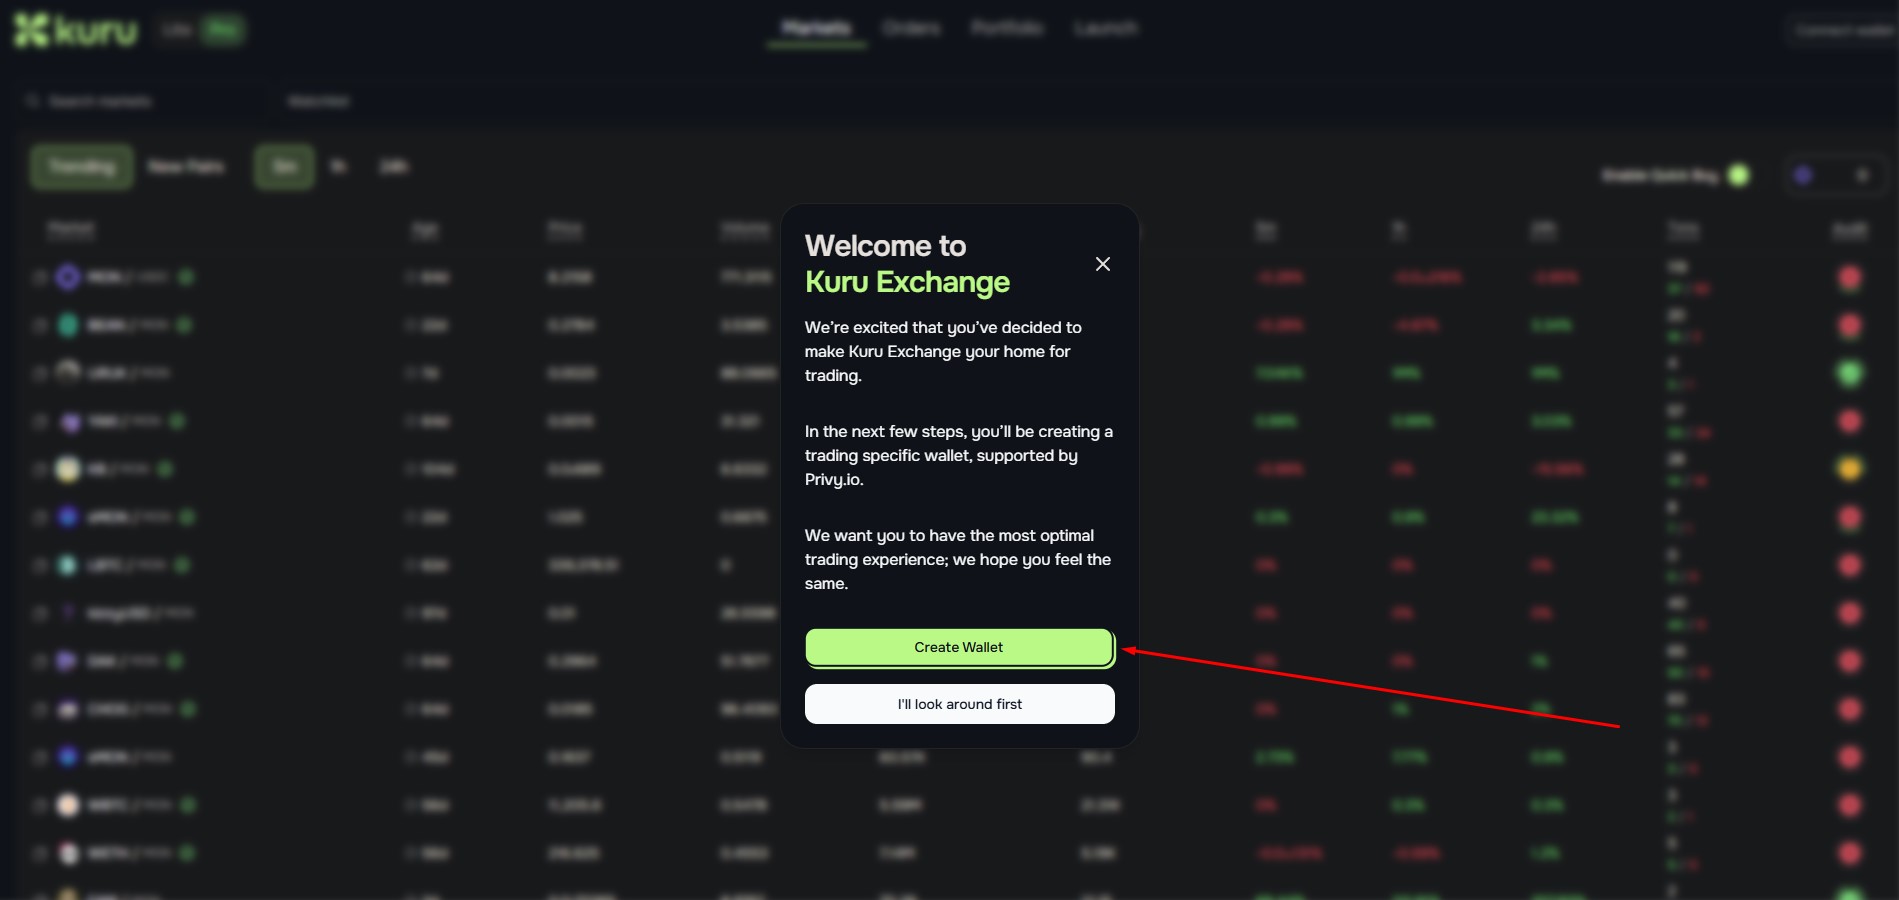
Task: Click the search magnifier icon
Action: 33,101
